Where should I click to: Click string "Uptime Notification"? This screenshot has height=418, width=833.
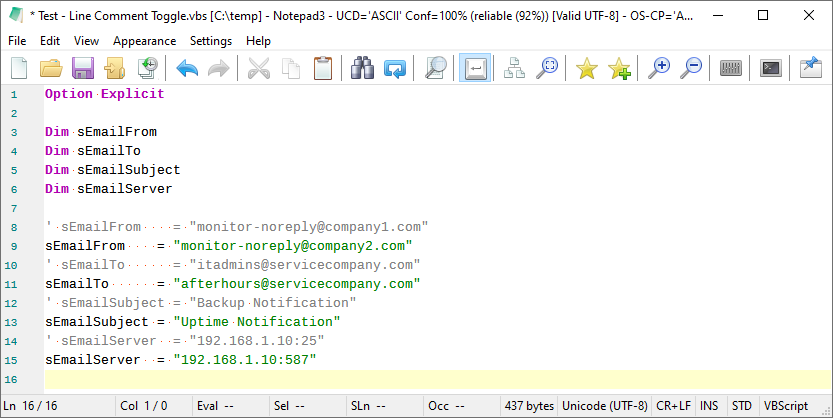(x=257, y=322)
